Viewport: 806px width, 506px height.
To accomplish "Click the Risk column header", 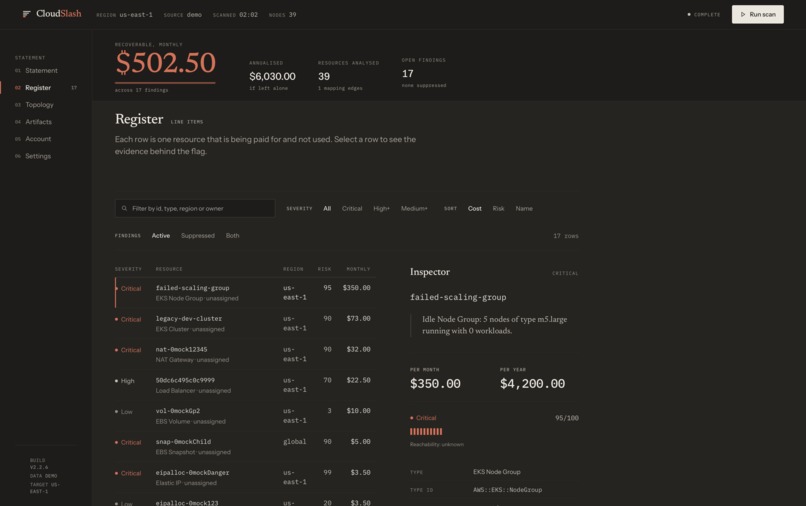I will coord(324,269).
